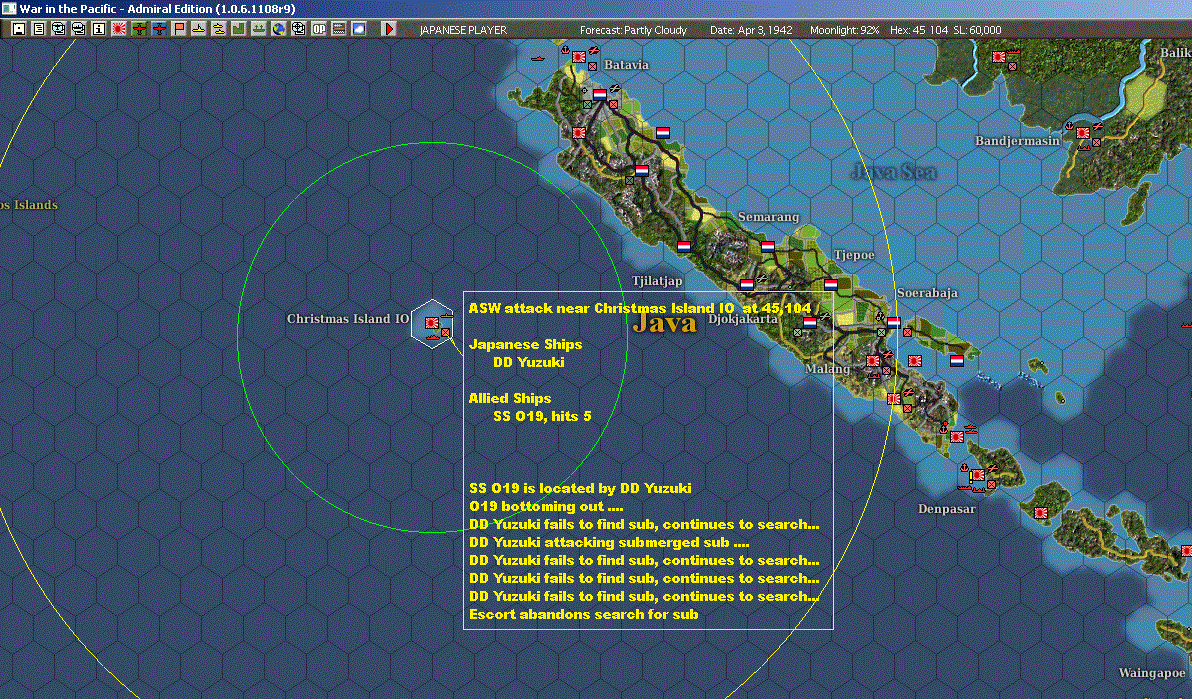Click the fourth toolbar icon with overlapping windows
The width and height of the screenshot is (1192, 699).
coord(78,29)
